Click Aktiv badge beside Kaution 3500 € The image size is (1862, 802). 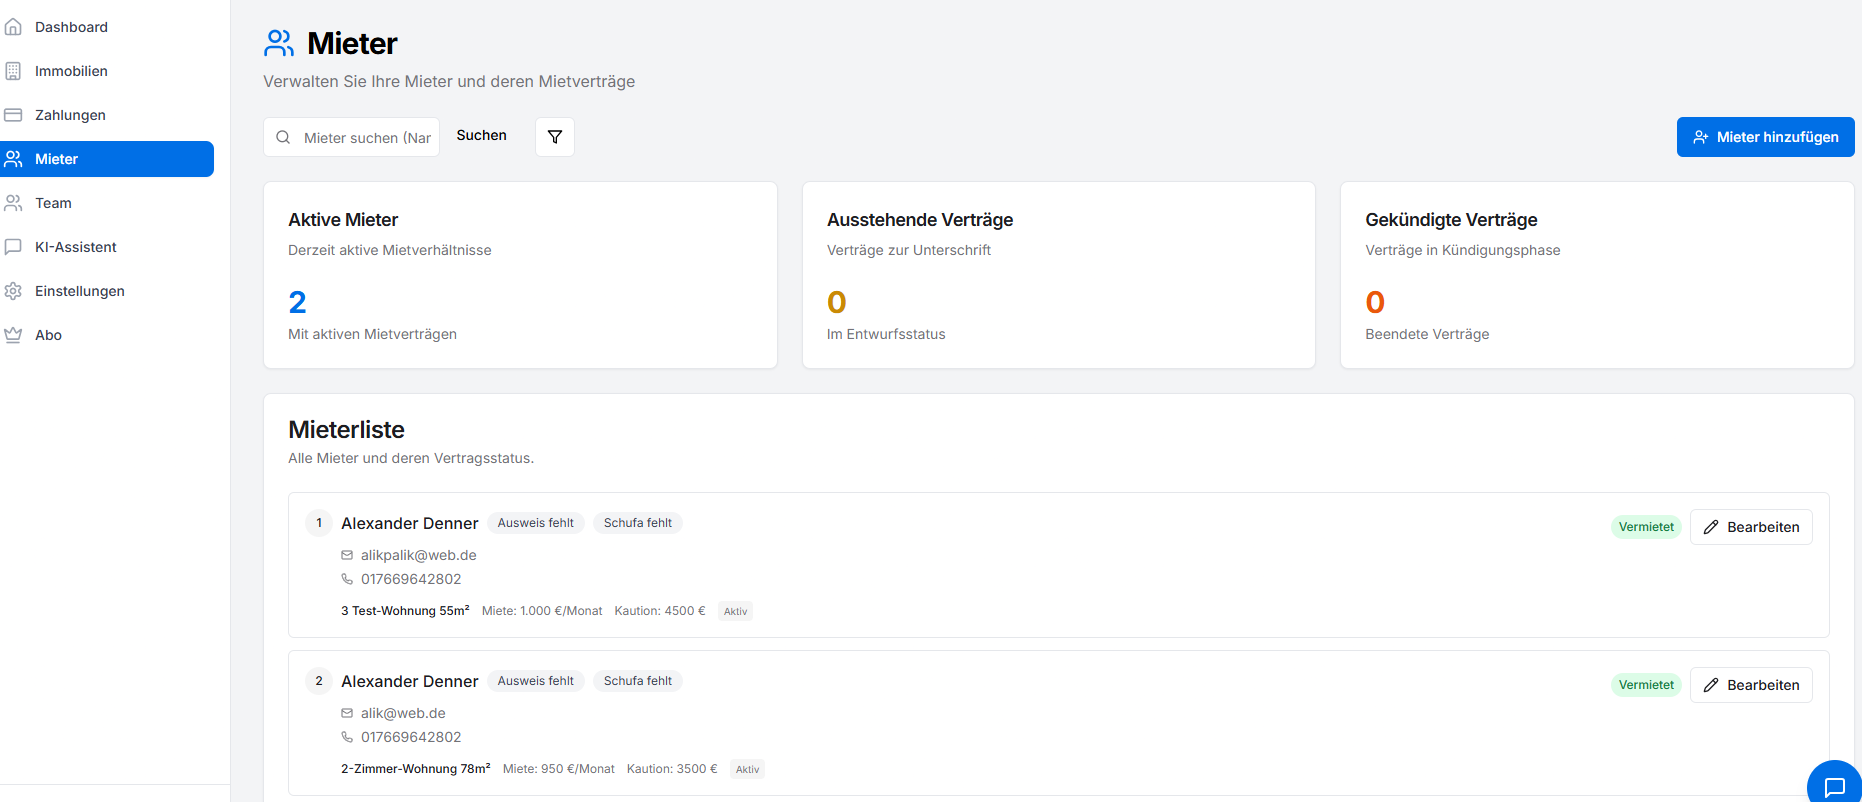click(748, 769)
